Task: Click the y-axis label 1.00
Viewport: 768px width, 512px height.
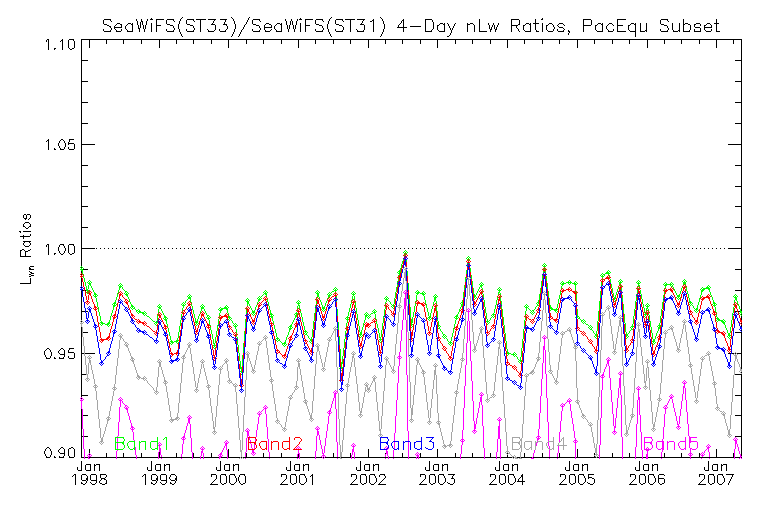Action: [60, 249]
